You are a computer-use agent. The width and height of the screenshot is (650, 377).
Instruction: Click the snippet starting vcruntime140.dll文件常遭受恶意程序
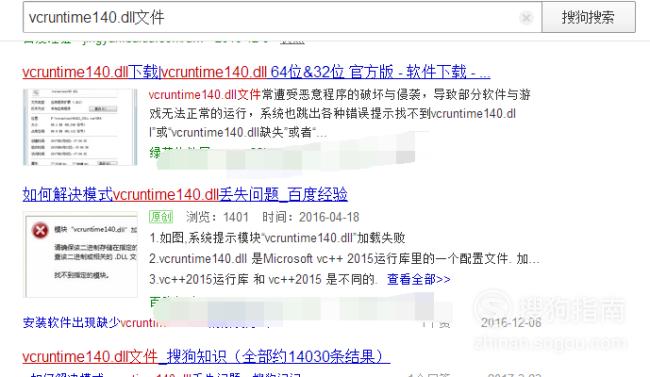click(340, 113)
